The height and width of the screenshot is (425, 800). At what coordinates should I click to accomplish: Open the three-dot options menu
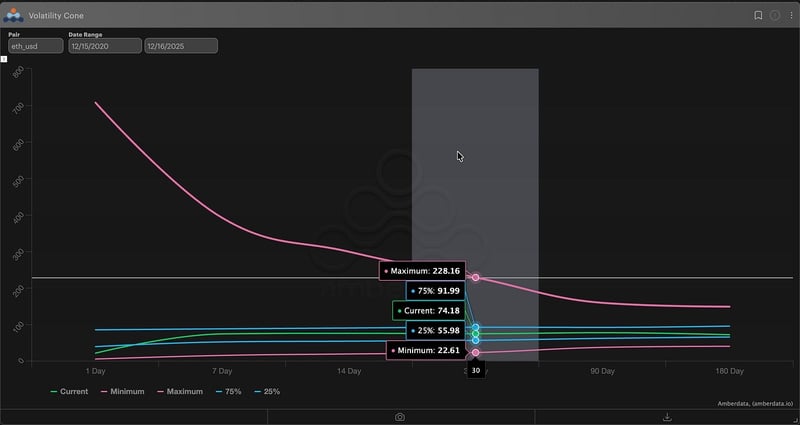[x=791, y=15]
